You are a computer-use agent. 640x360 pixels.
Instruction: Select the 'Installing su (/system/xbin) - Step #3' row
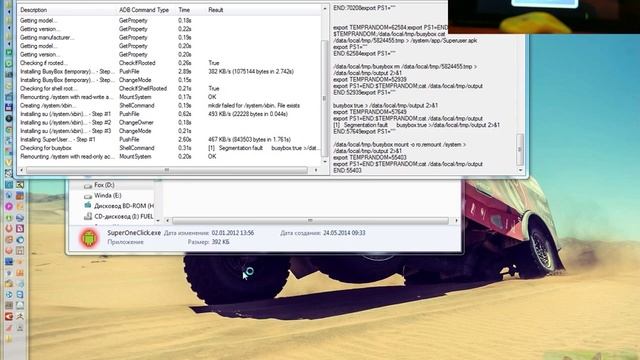169,131
